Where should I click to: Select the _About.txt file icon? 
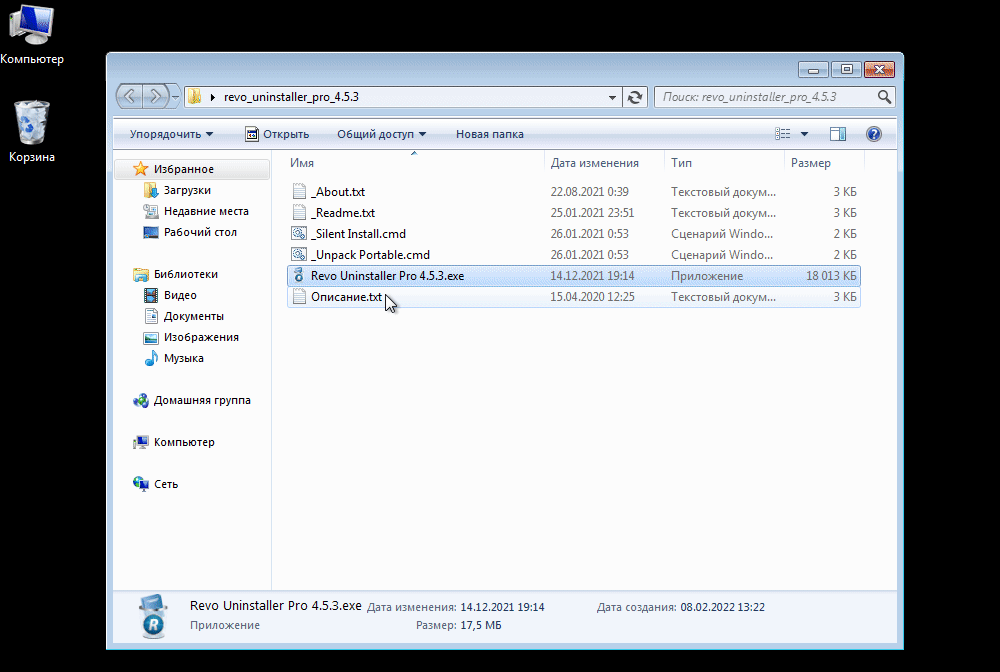pyautogui.click(x=298, y=191)
